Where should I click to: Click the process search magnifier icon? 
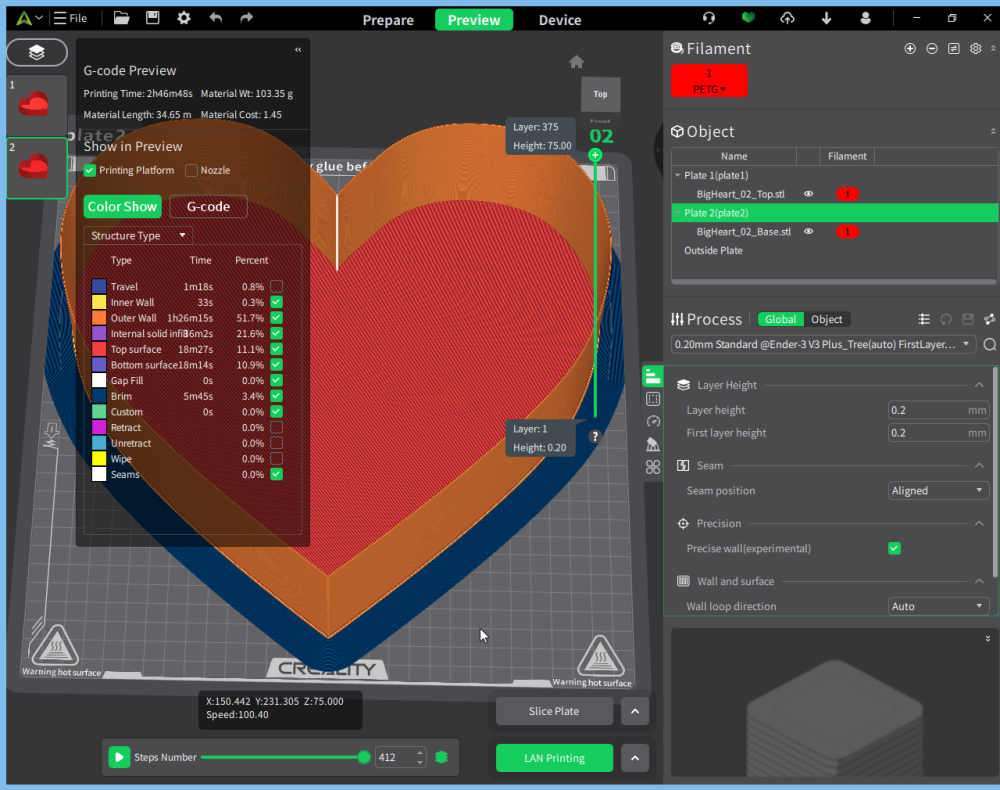click(x=990, y=344)
